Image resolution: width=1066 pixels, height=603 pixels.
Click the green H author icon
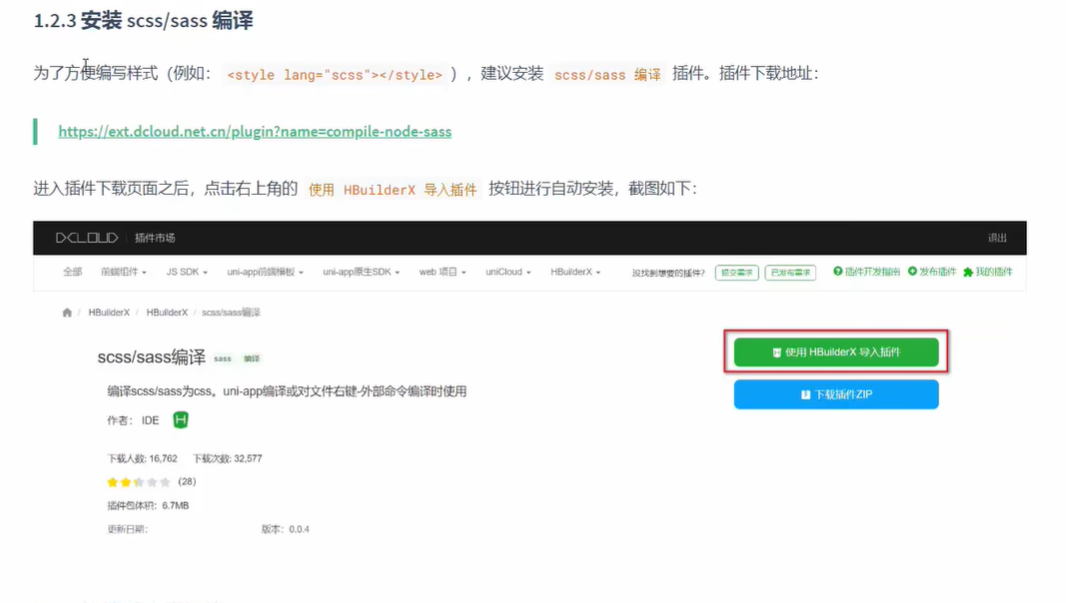coord(180,419)
